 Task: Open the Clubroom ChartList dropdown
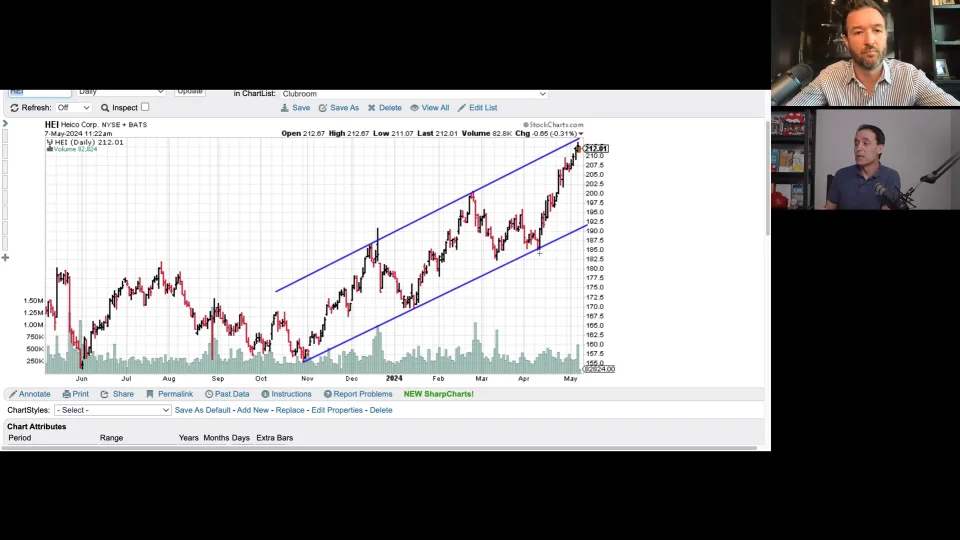(x=414, y=94)
